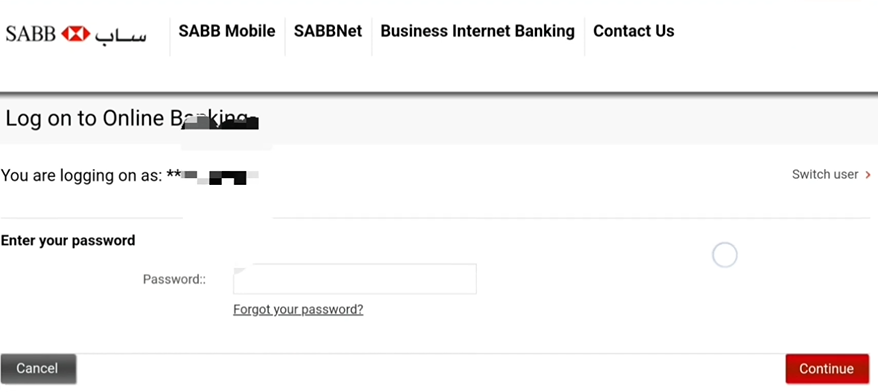Click the Arabic SABB wordmark
This screenshot has width=878, height=392.
(x=120, y=34)
